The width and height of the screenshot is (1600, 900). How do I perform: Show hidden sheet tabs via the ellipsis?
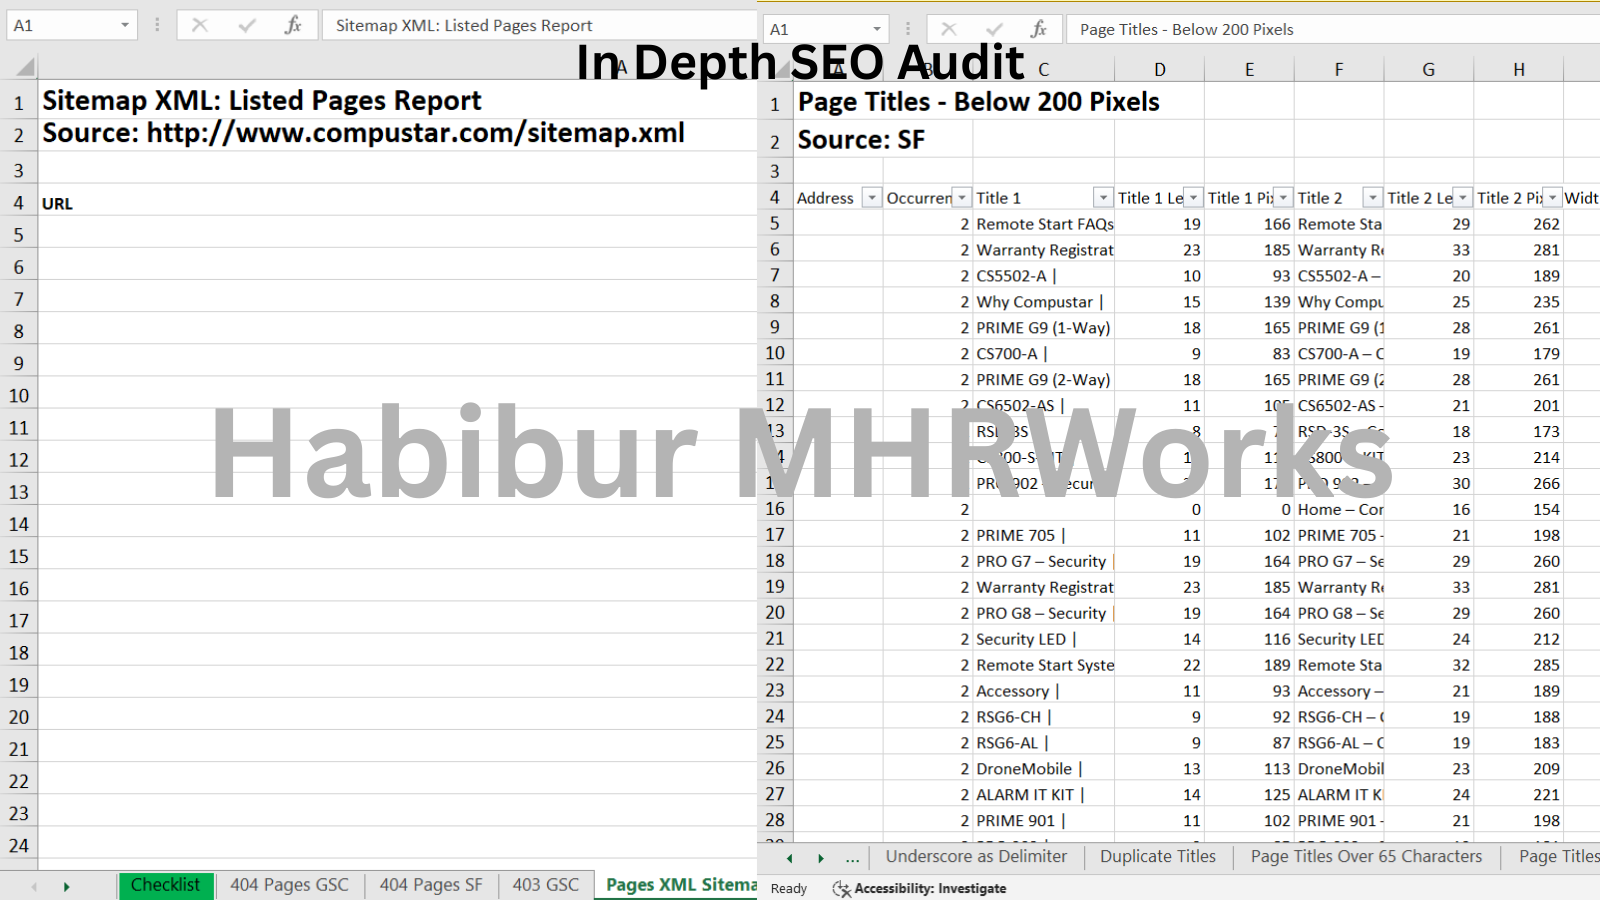[x=852, y=858]
